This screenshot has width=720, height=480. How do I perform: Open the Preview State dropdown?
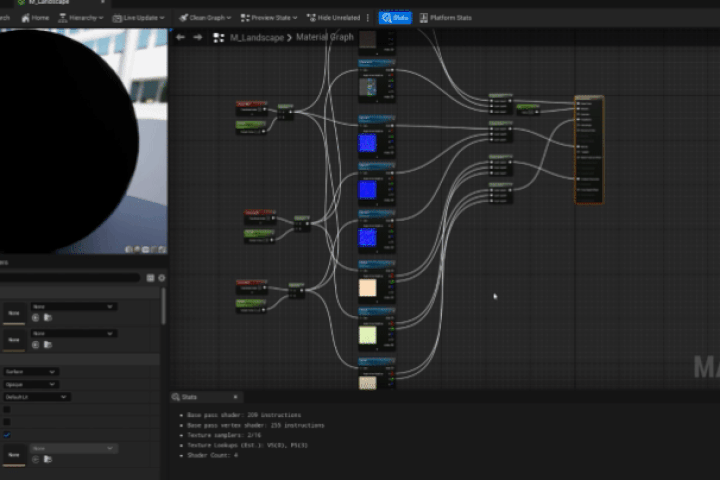click(269, 18)
